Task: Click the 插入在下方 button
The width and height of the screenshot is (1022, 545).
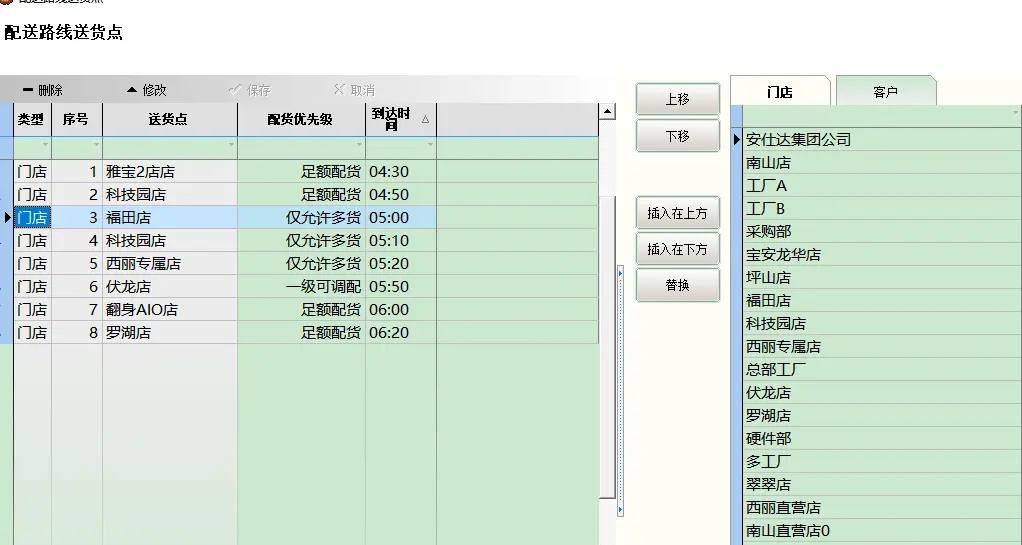Action: (x=678, y=248)
